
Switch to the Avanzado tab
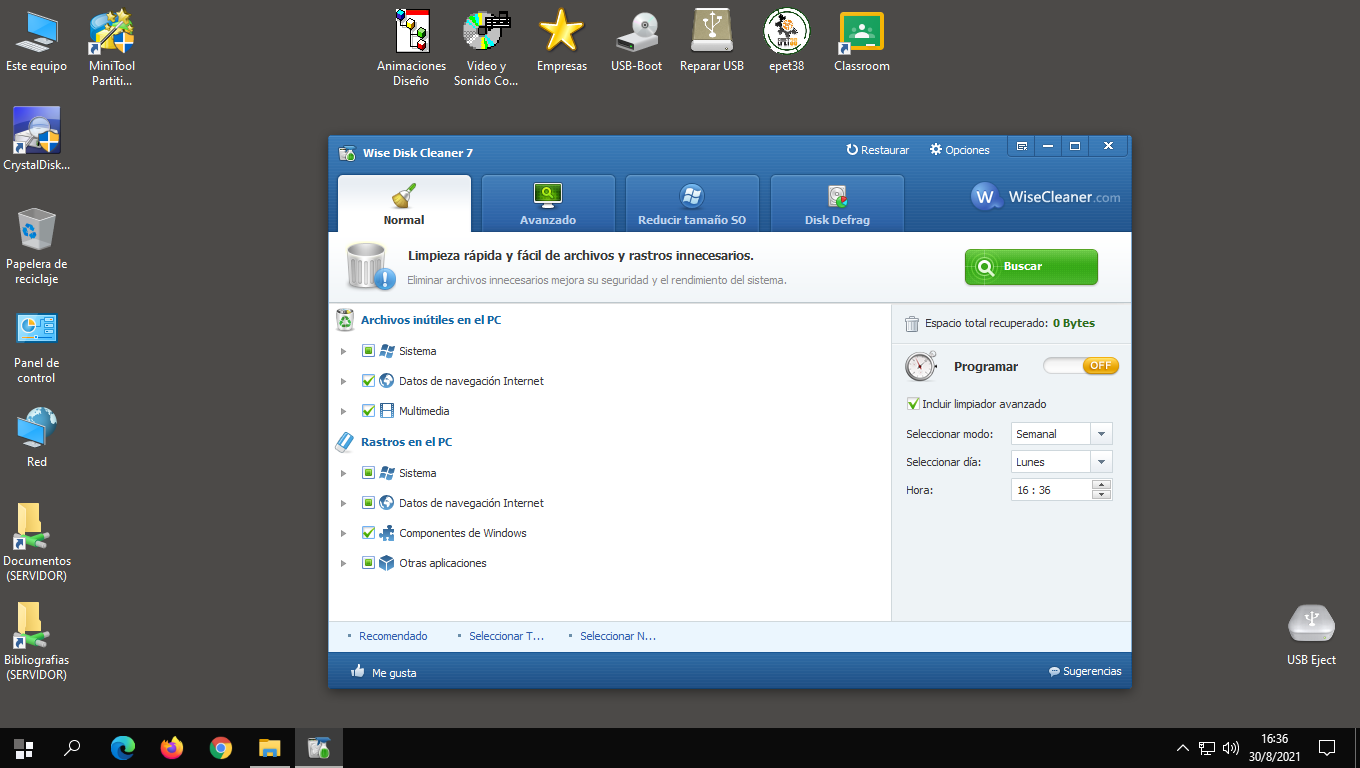[548, 204]
